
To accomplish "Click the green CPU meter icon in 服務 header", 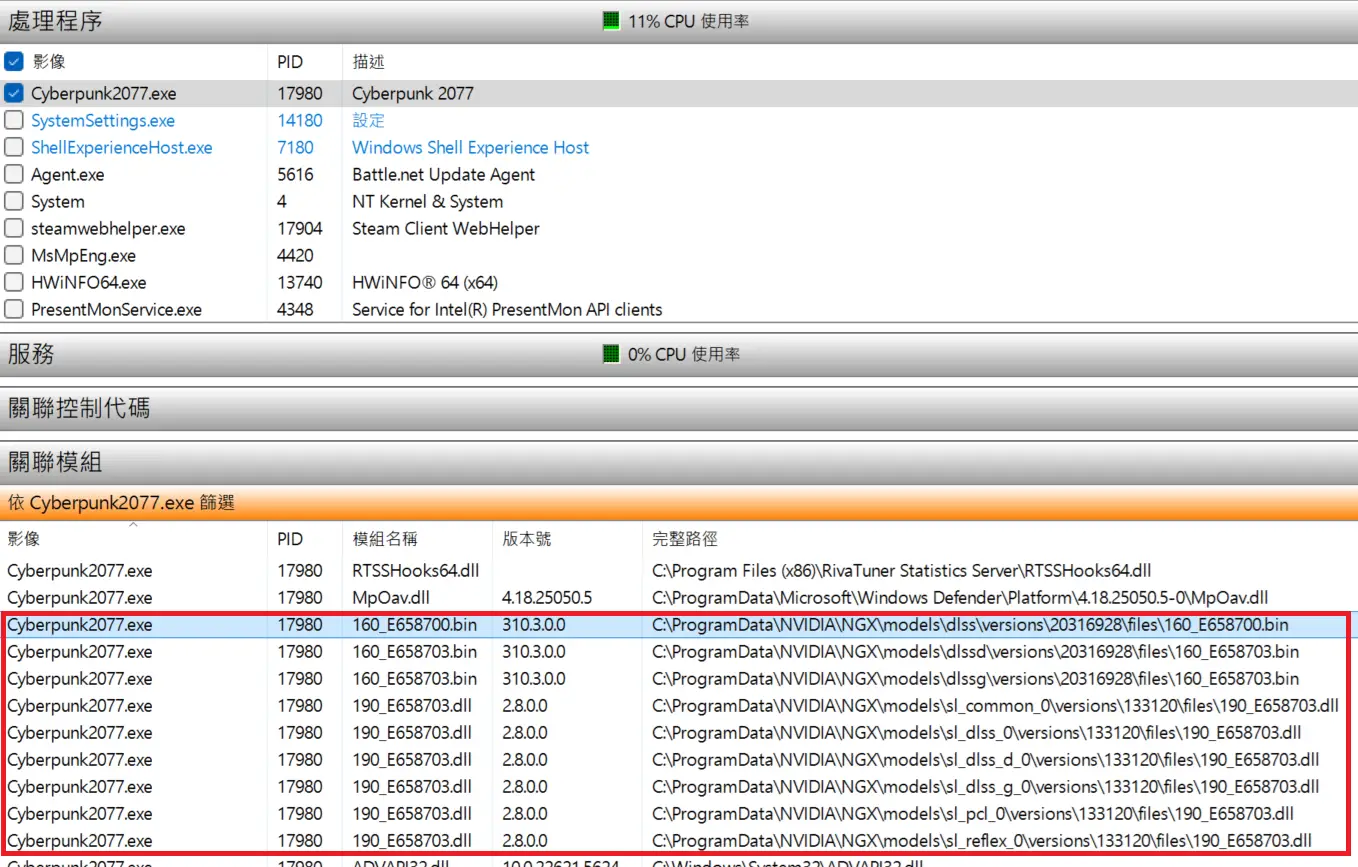I will click(x=611, y=354).
